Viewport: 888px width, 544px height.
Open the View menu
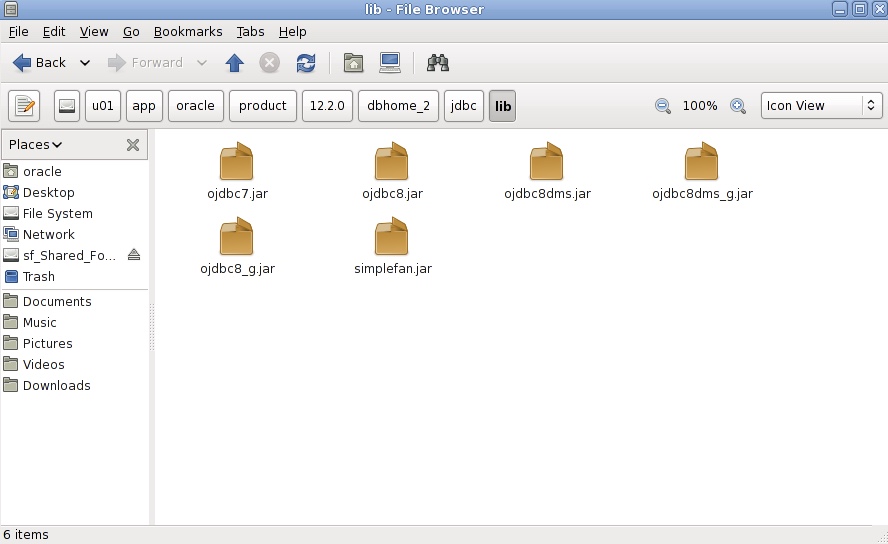pyautogui.click(x=94, y=32)
